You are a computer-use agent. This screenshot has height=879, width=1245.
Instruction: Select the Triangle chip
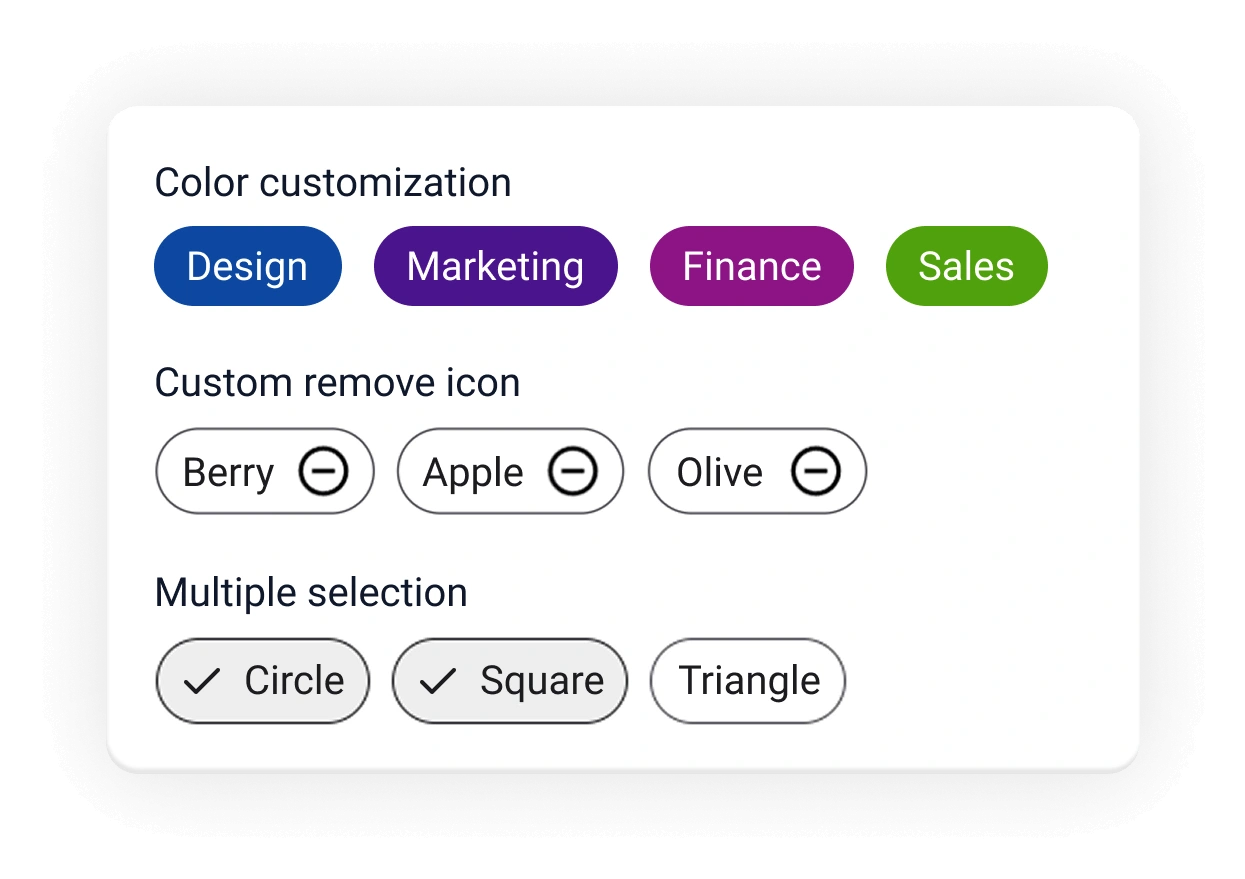748,681
